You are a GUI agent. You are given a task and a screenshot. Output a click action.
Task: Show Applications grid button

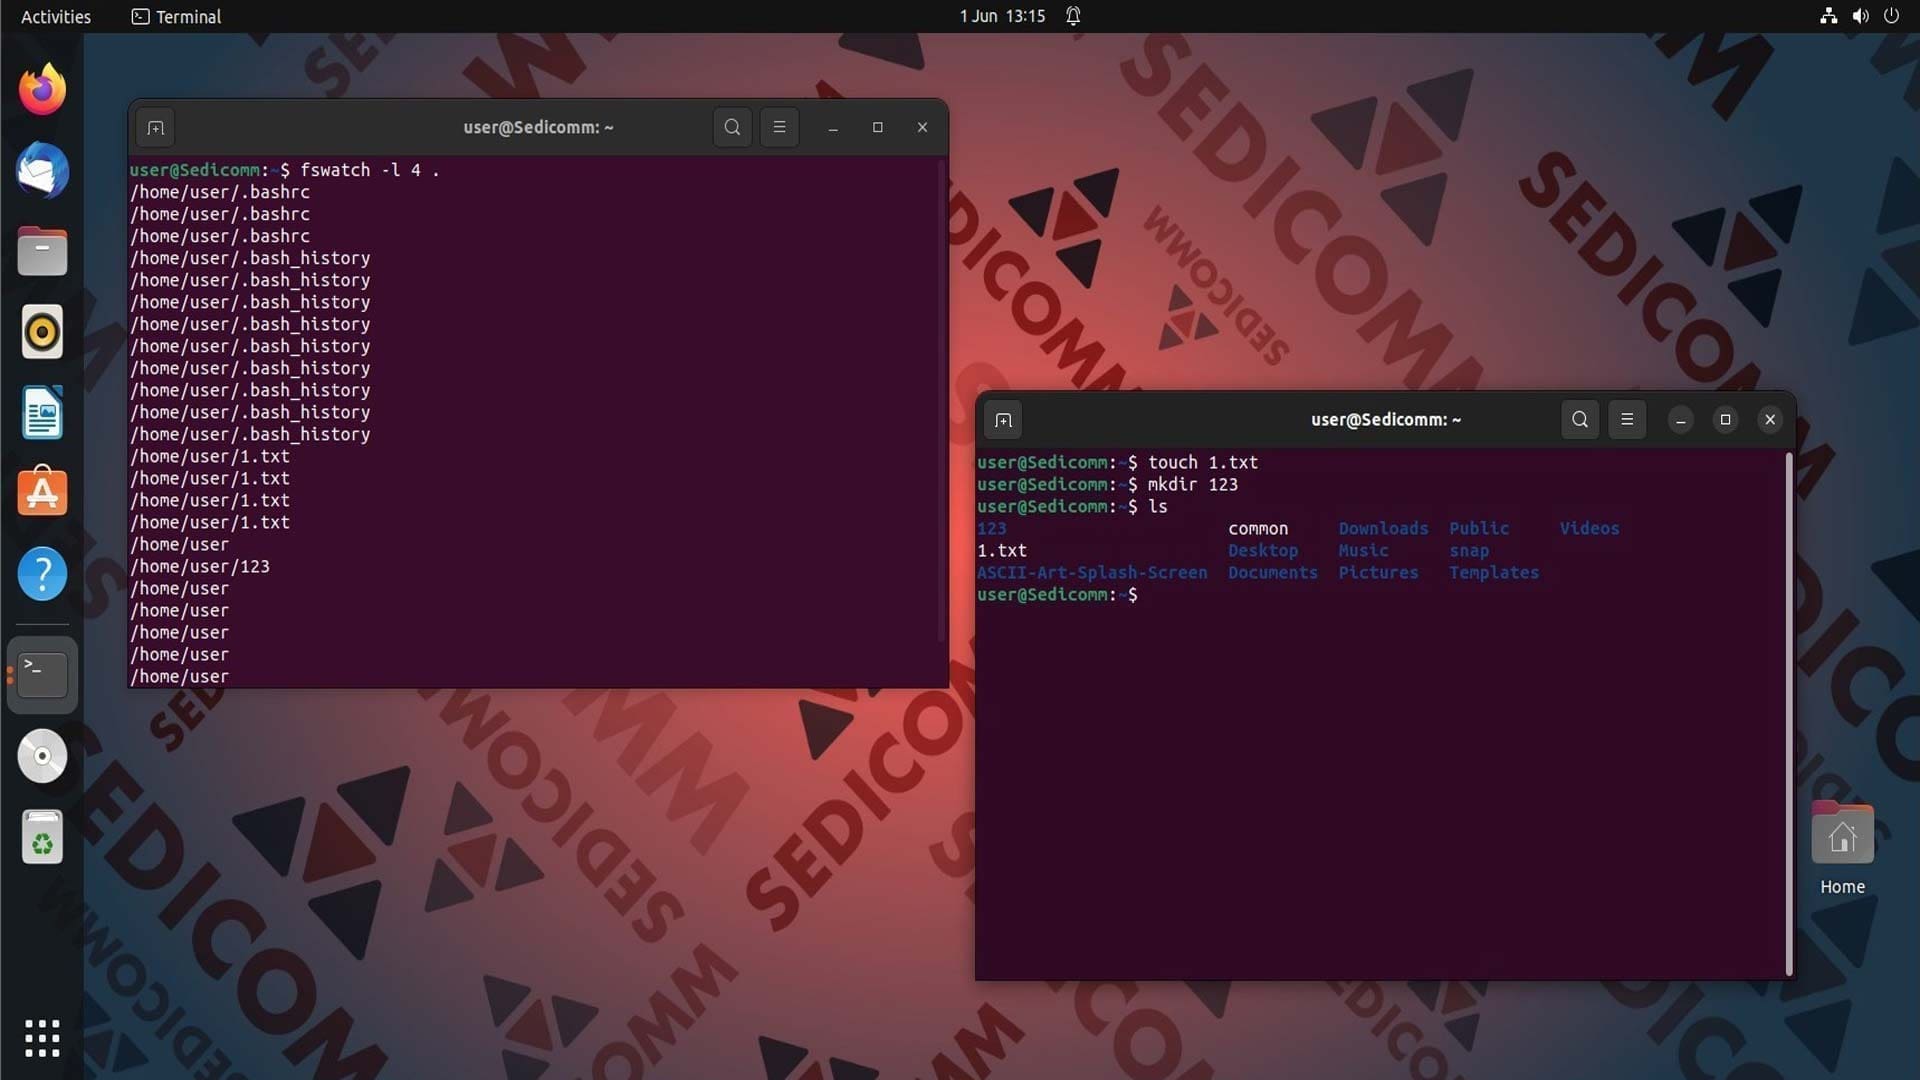[42, 1038]
